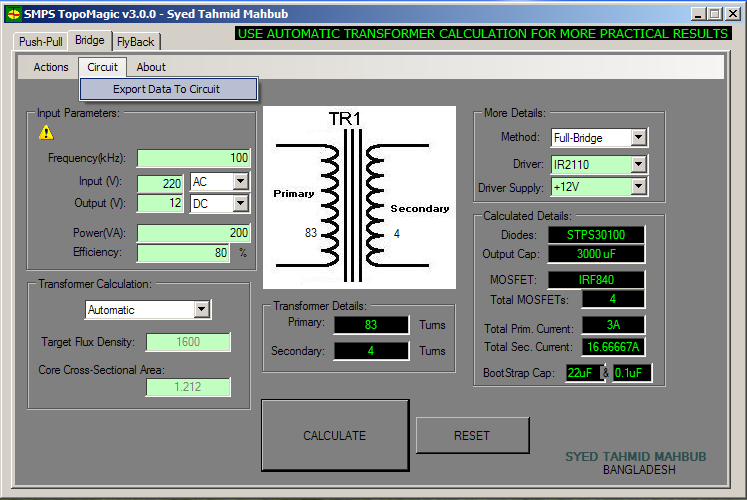
Task: Select Export Data To Circuit
Action: click(x=167, y=89)
